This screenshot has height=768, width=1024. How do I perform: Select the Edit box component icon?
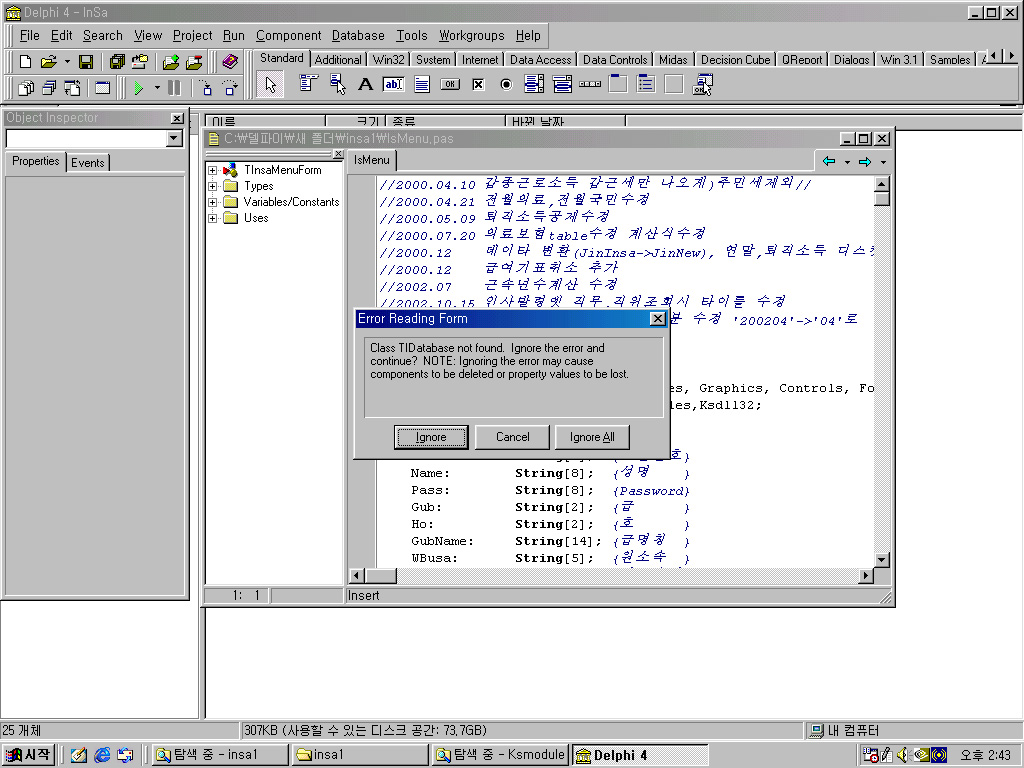coord(393,85)
